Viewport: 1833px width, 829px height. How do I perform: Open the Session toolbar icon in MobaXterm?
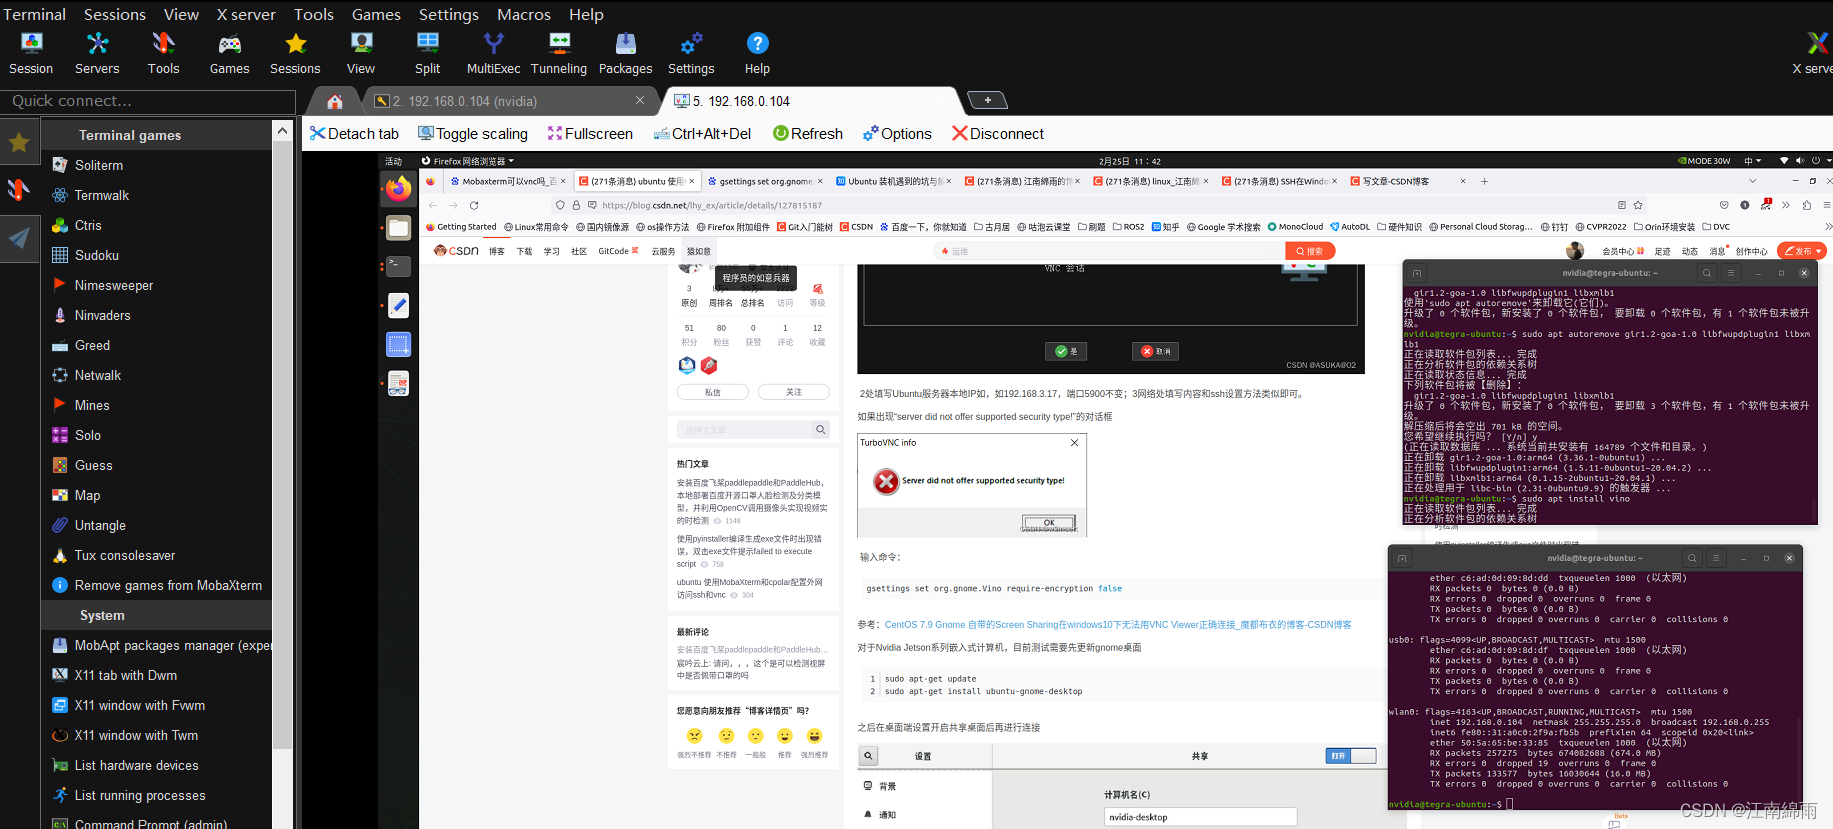coord(31,53)
